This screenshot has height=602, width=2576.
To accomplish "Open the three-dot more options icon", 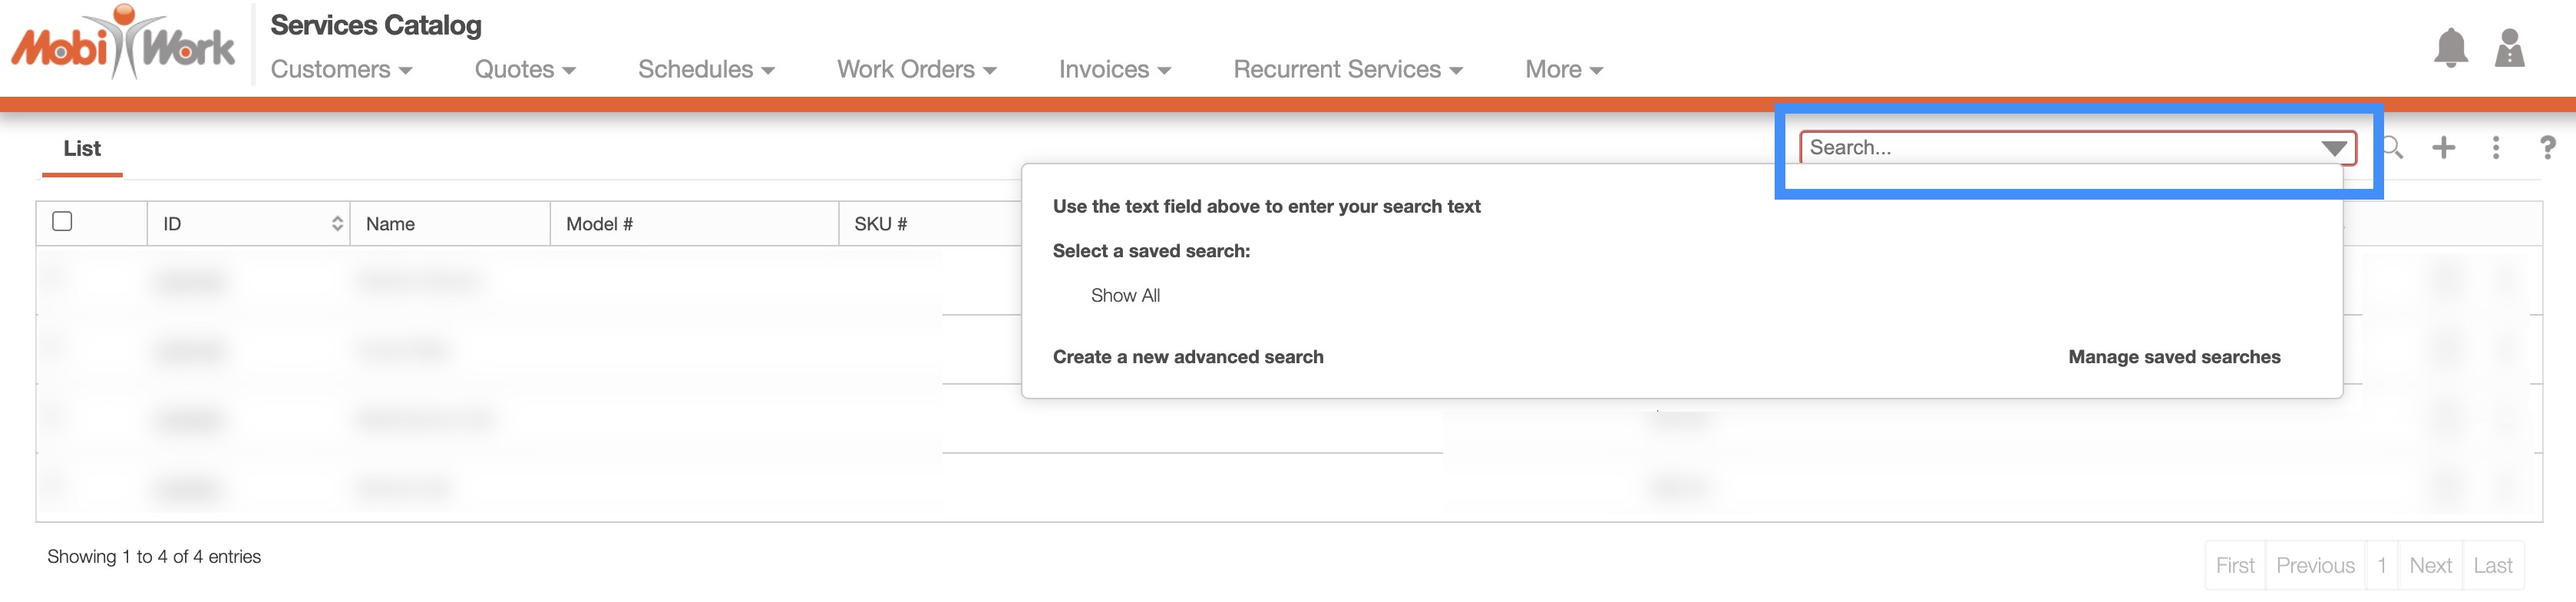I will [2495, 148].
